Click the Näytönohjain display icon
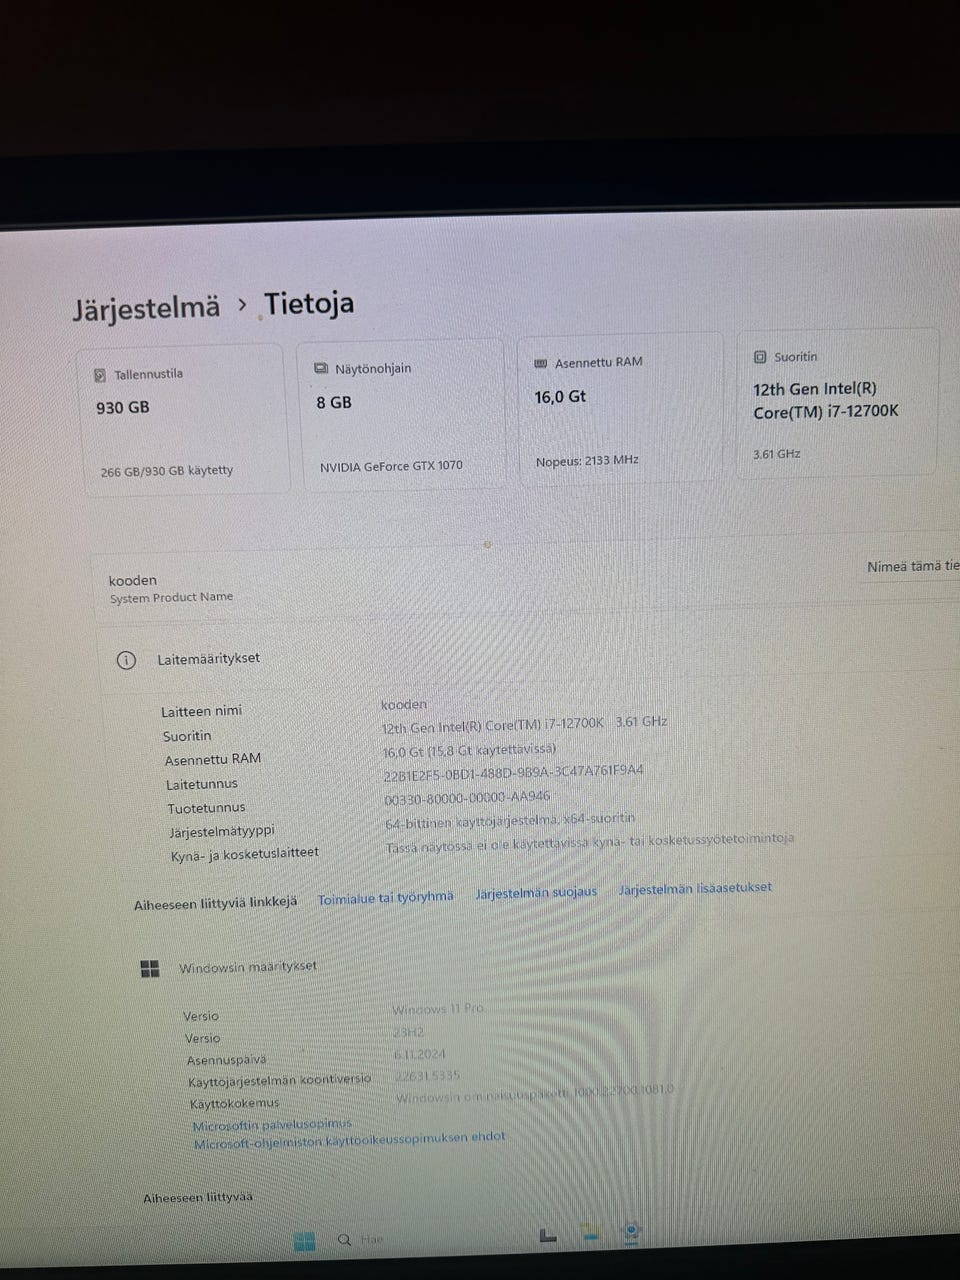This screenshot has height=1280, width=960. coord(320,366)
